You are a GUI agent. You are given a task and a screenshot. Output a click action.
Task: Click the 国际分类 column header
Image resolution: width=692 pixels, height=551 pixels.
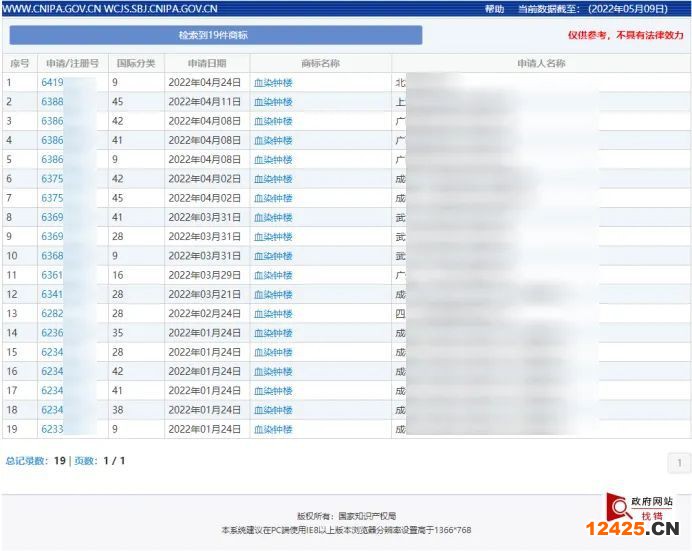[x=135, y=63]
